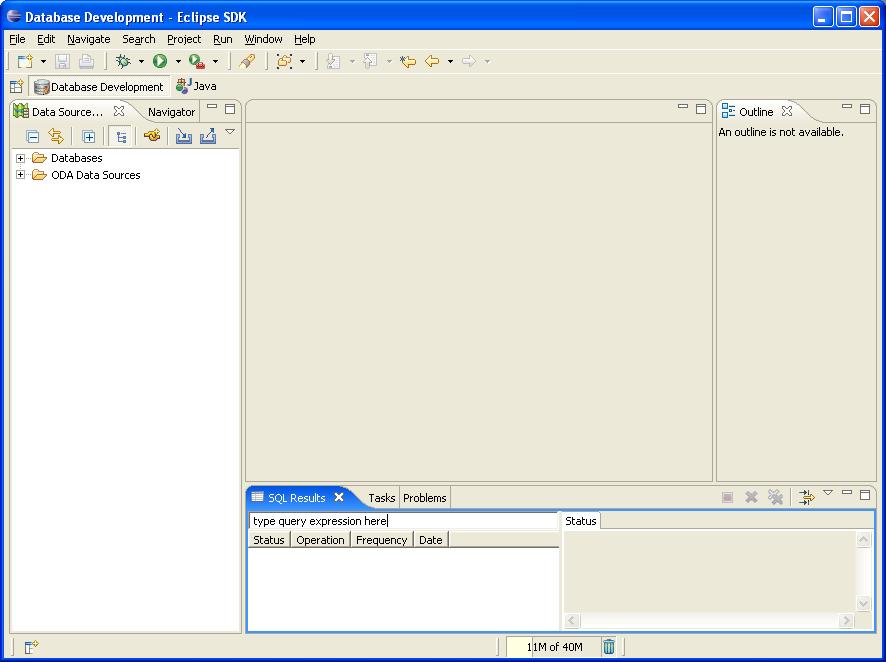Click in the query expression field

pyautogui.click(x=403, y=521)
